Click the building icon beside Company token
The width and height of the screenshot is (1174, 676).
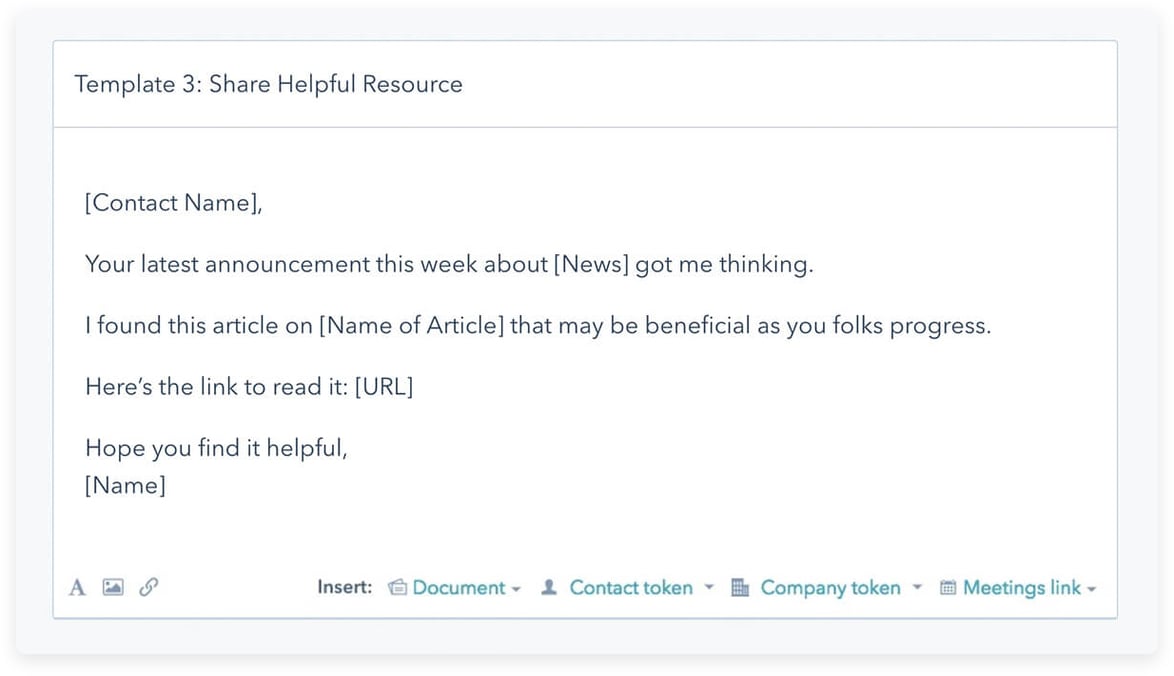click(x=740, y=588)
